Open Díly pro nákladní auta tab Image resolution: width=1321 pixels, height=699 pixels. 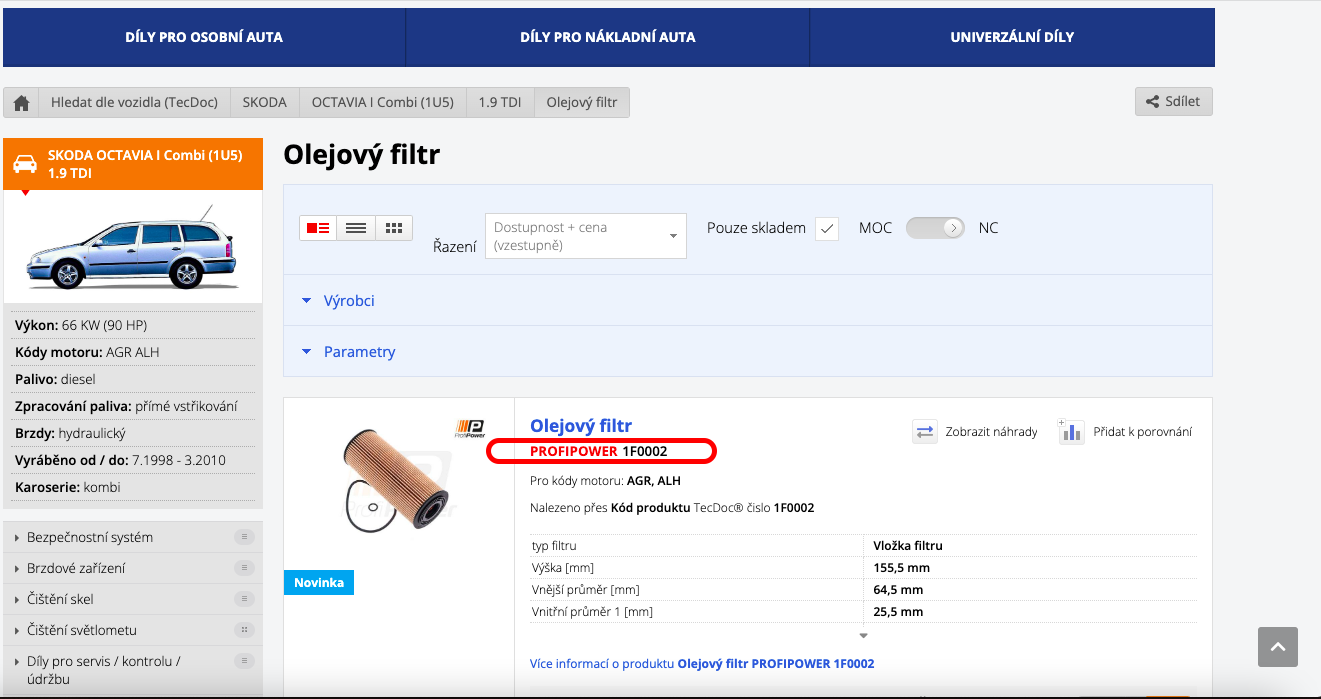[608, 37]
